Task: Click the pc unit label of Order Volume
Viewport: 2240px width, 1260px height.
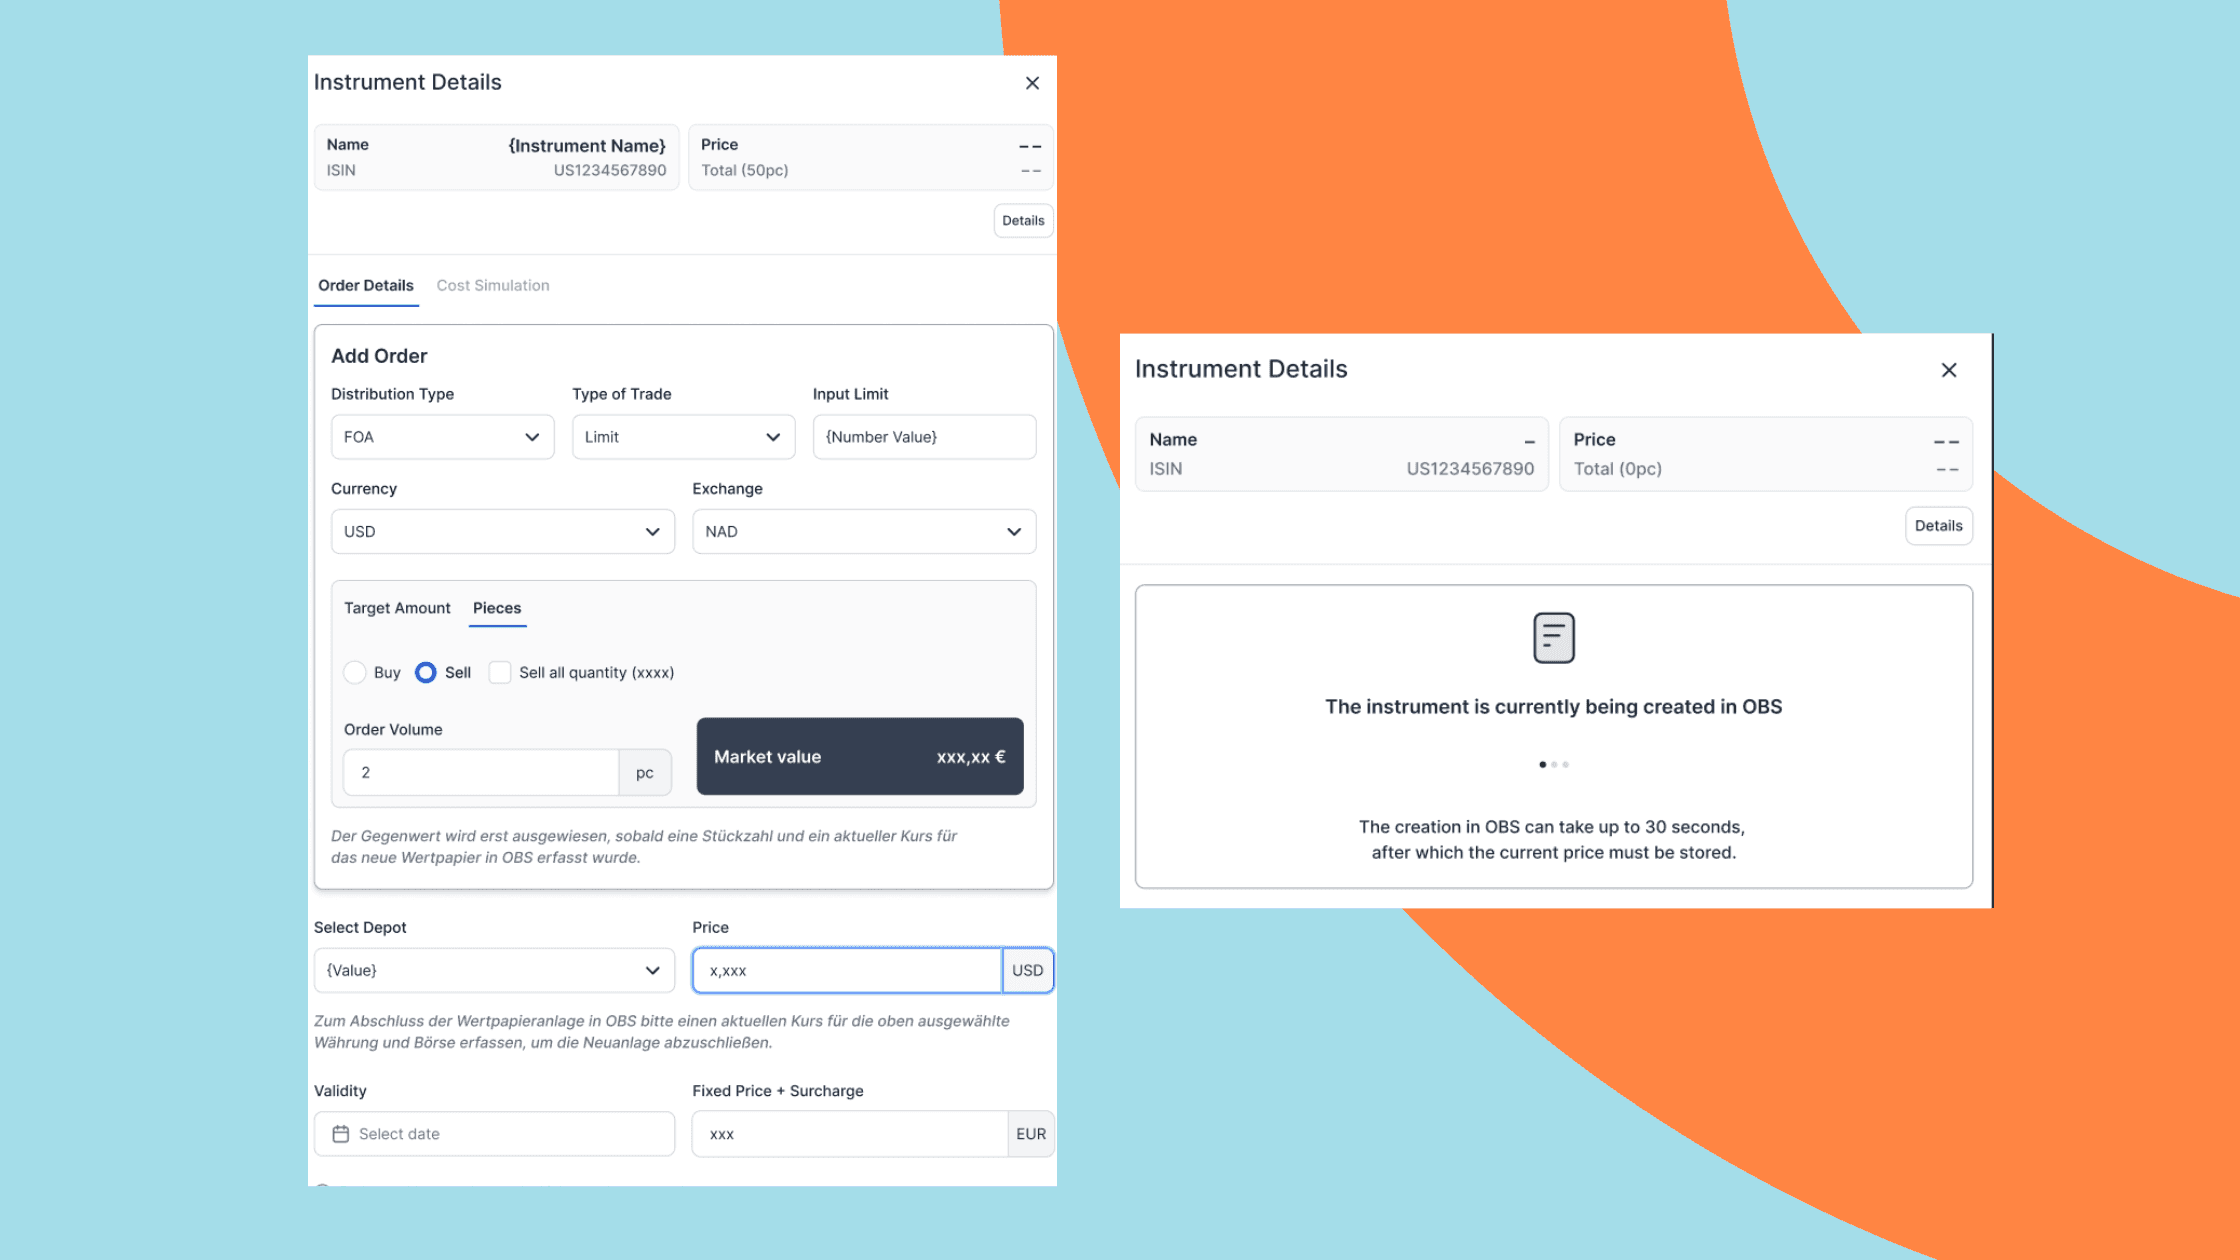Action: [644, 773]
